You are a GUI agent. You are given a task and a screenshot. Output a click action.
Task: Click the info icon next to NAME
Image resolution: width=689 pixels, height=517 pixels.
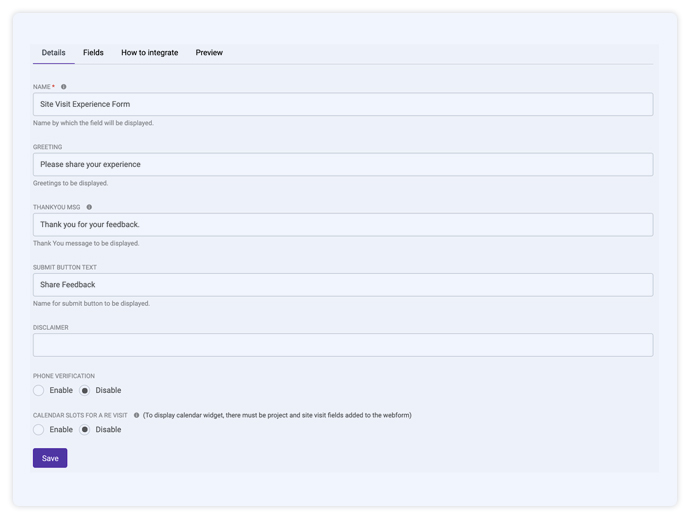[x=64, y=87]
